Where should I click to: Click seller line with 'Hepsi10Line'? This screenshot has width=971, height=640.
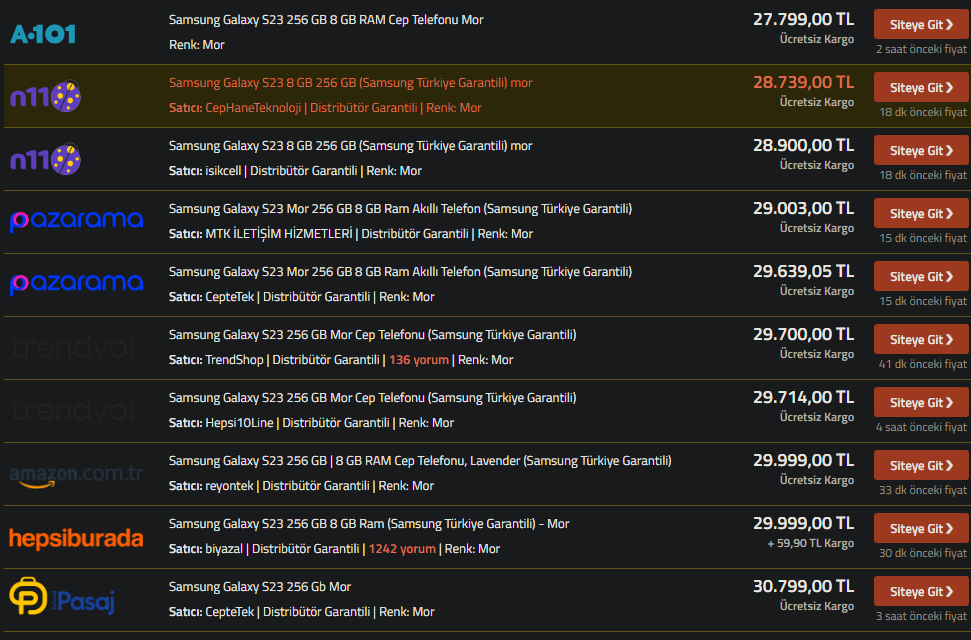tap(311, 423)
